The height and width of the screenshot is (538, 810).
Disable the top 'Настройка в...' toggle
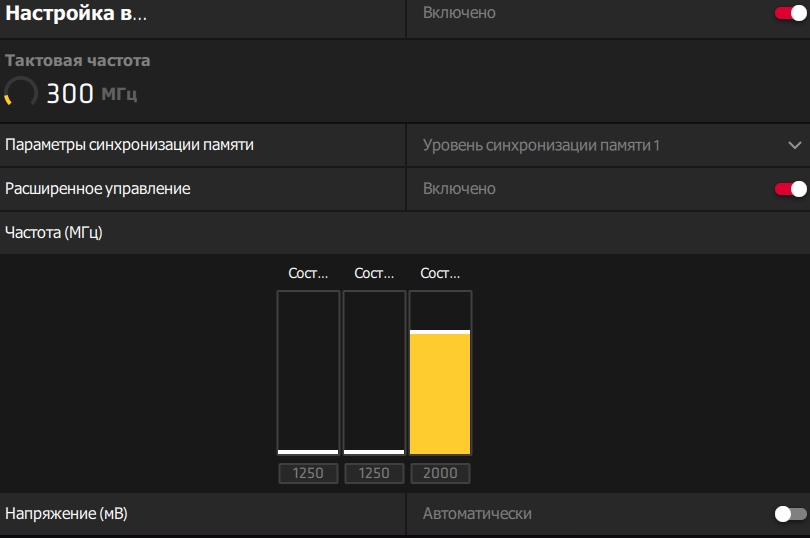tap(790, 14)
